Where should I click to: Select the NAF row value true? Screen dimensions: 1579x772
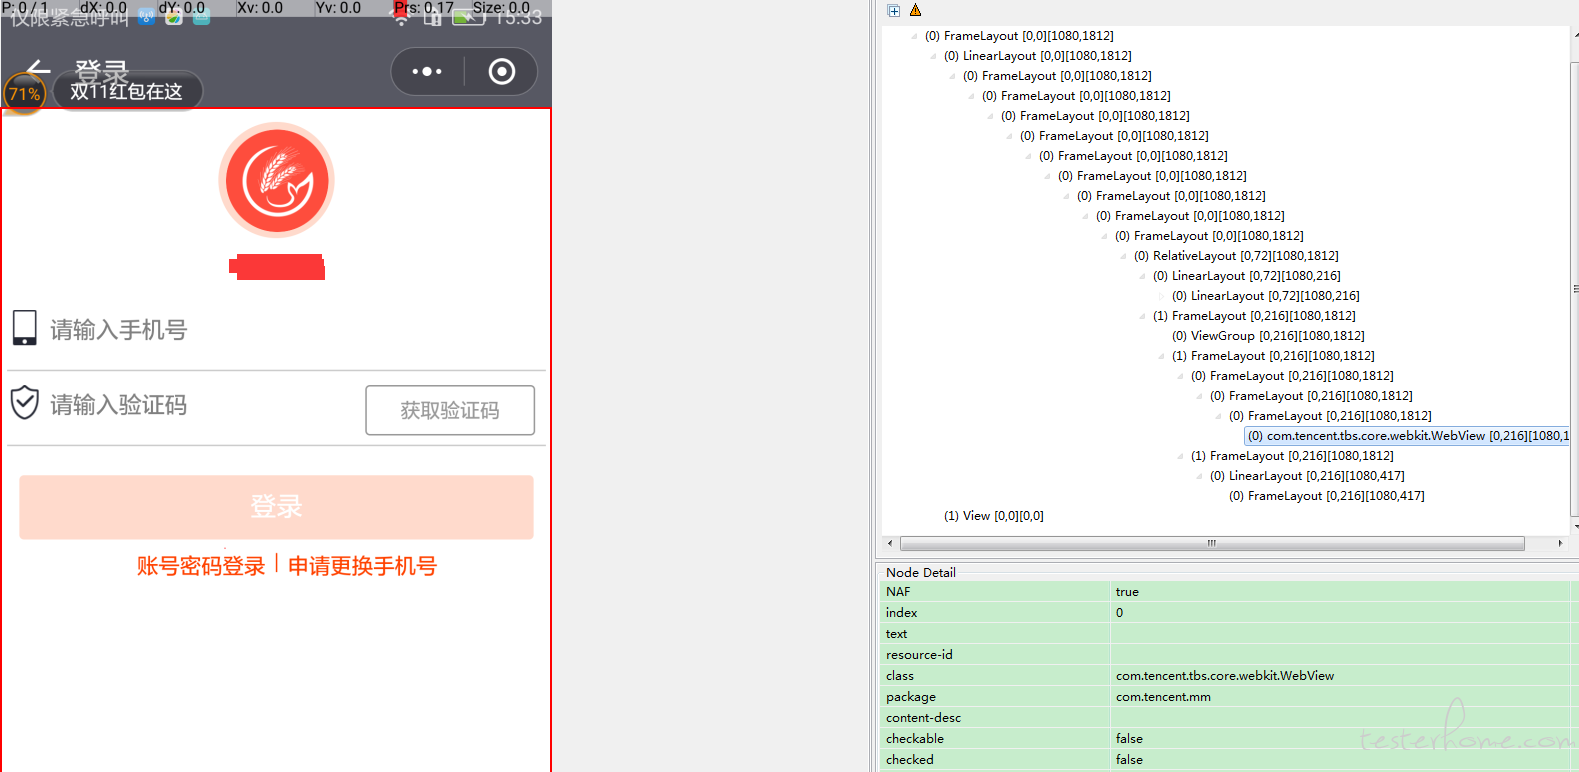tap(1127, 592)
